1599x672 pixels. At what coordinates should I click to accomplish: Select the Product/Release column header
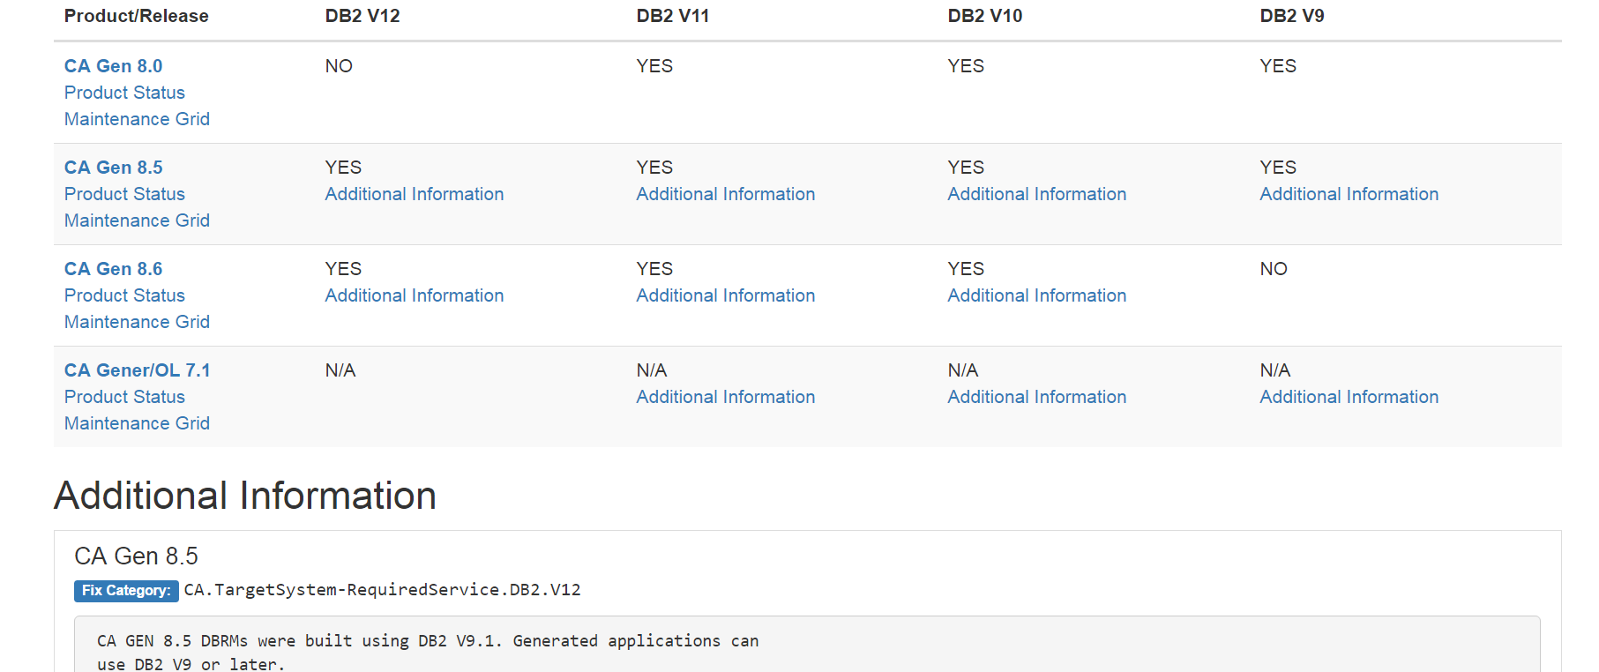(x=136, y=16)
